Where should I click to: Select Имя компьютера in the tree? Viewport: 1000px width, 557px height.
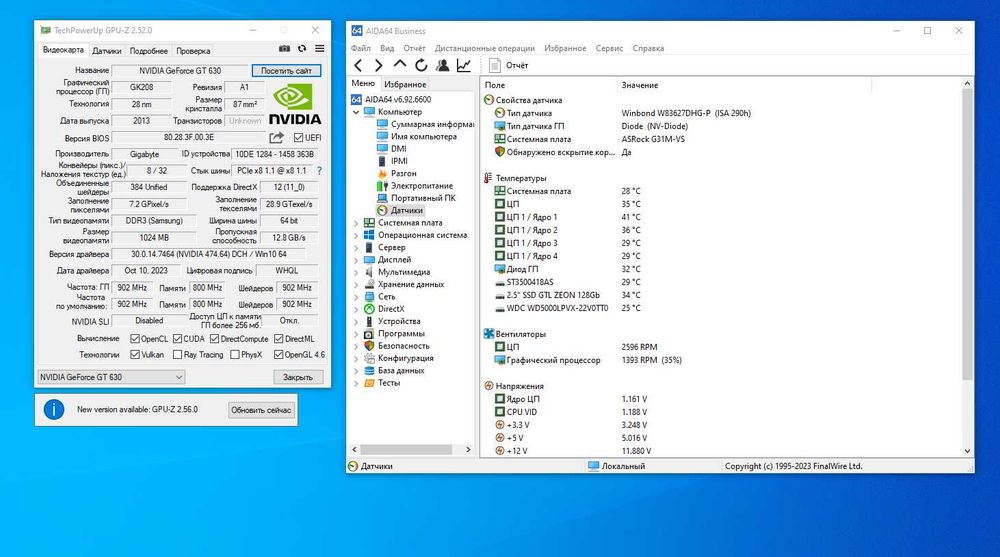point(417,137)
